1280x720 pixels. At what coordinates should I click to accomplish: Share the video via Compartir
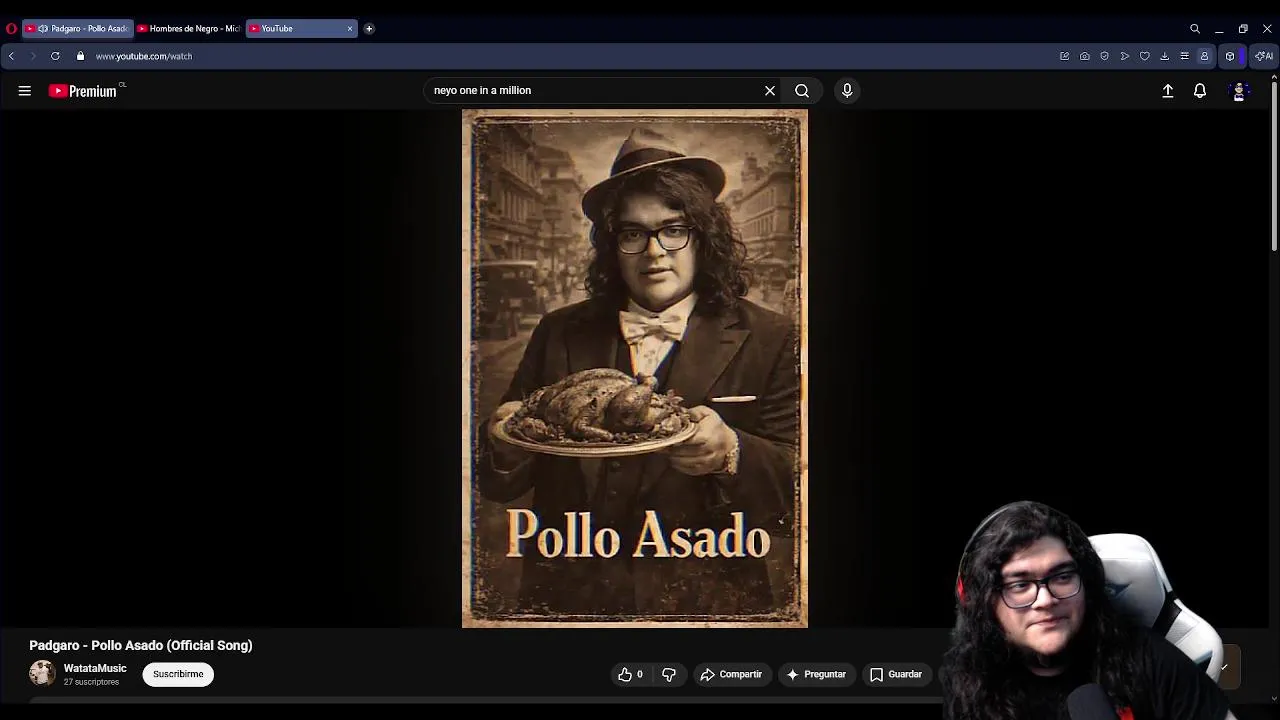pyautogui.click(x=731, y=674)
